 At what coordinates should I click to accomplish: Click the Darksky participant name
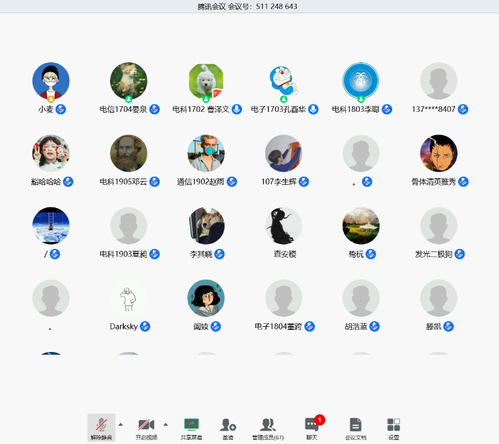coord(124,326)
